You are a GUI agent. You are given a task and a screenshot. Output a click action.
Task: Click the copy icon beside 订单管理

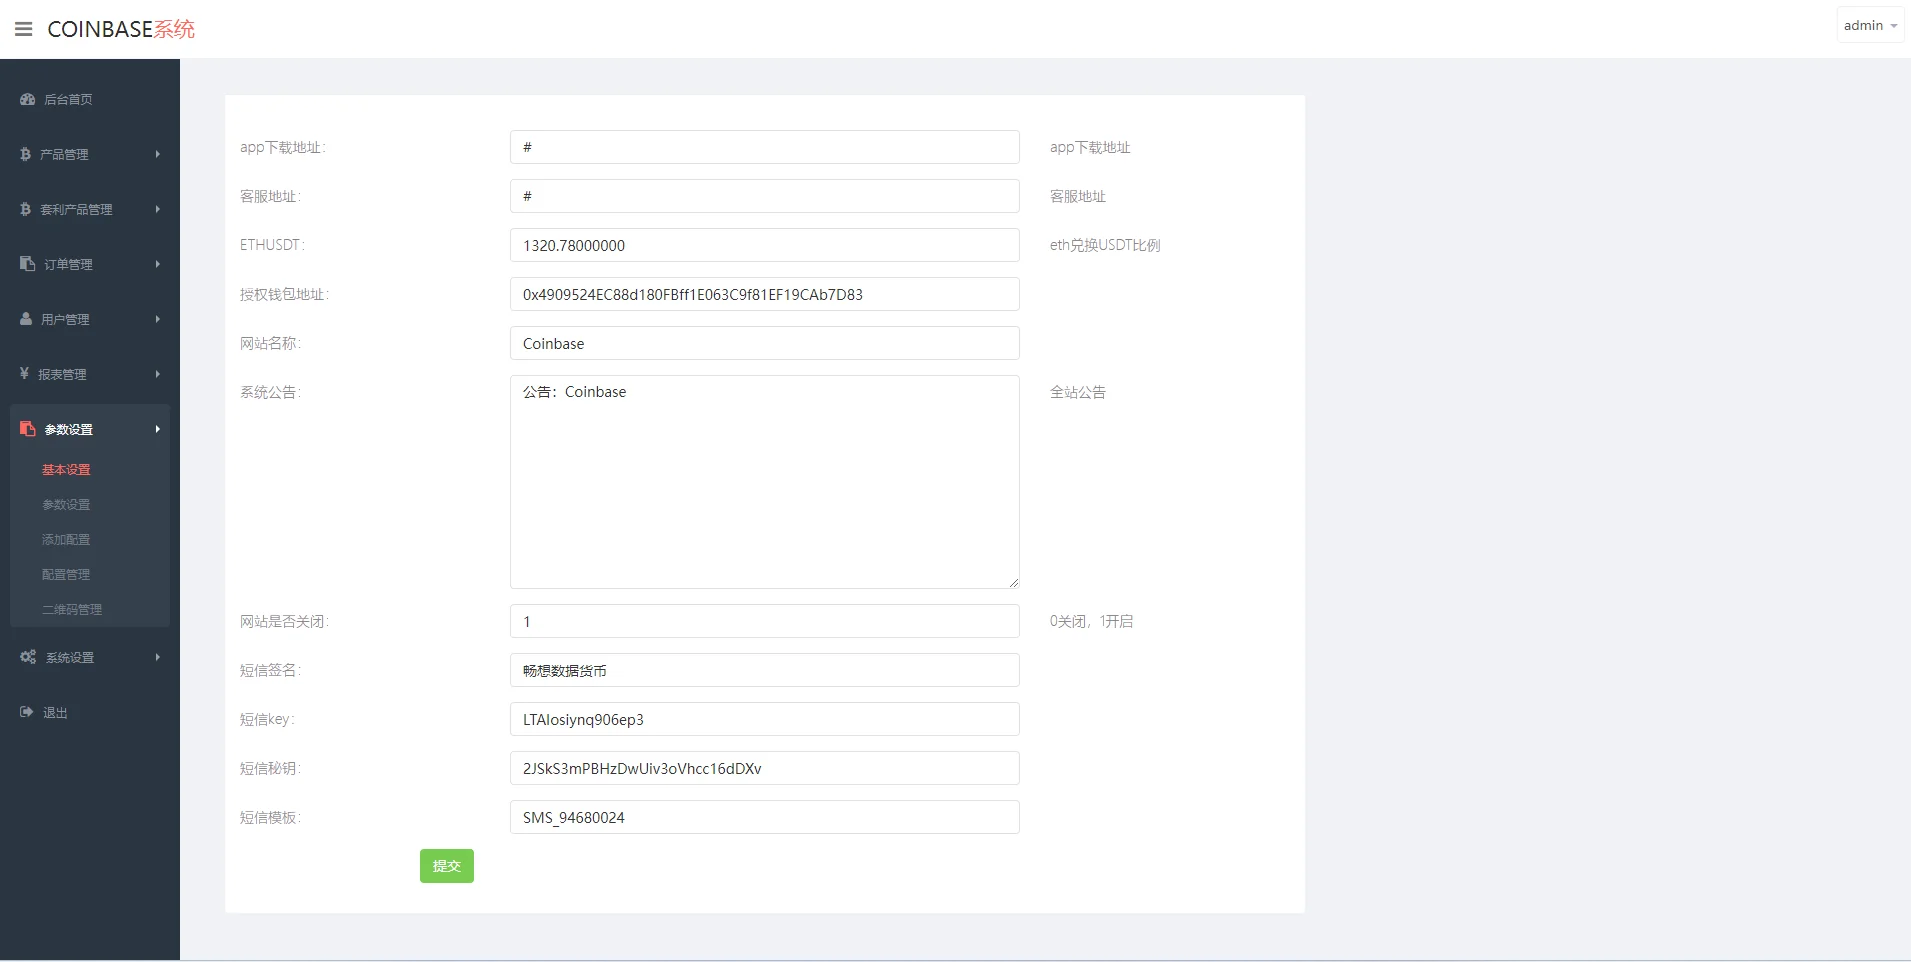point(28,264)
